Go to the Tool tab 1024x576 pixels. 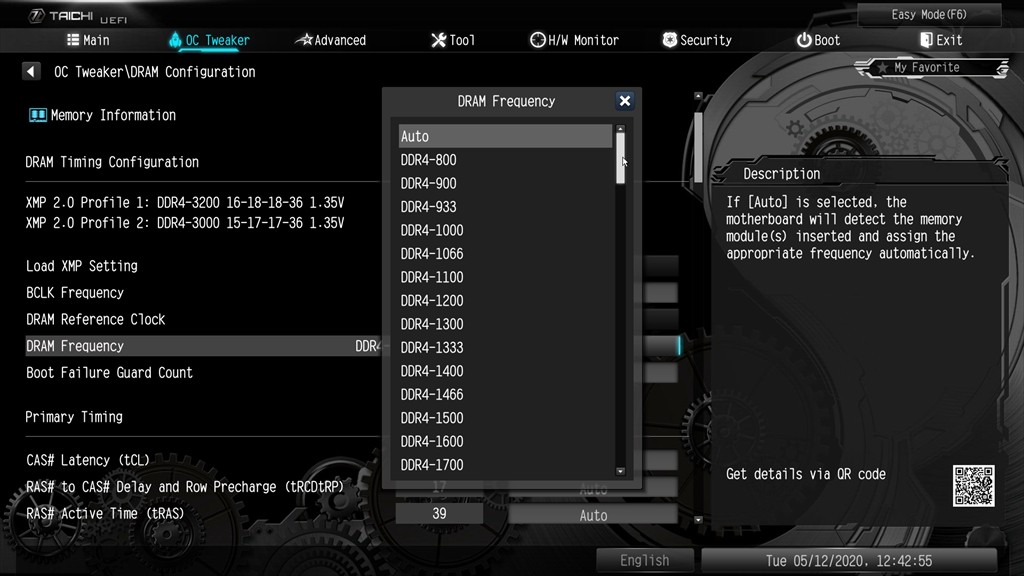tap(453, 40)
